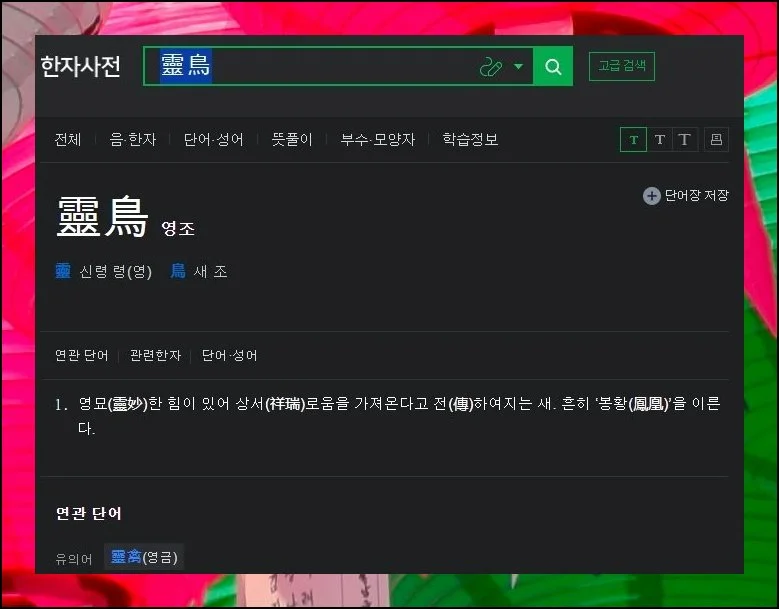779x609 pixels.
Task: Click the 유의어 label
Action: (x=74, y=559)
